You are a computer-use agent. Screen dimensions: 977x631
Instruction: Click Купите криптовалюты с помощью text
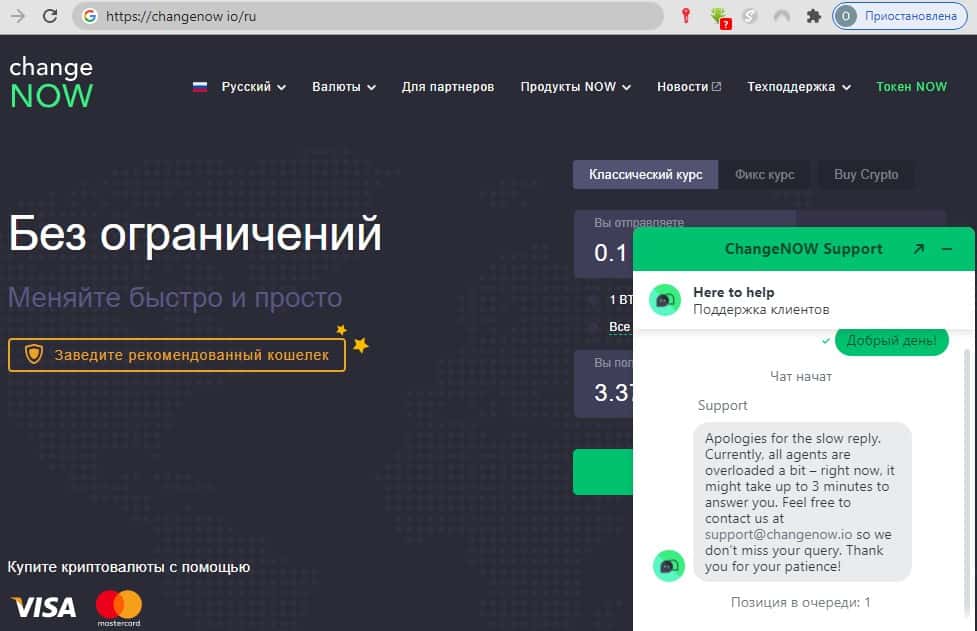click(129, 567)
